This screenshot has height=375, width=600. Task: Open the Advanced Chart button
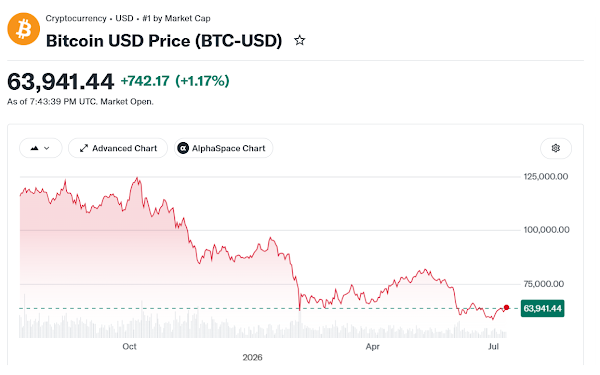118,148
